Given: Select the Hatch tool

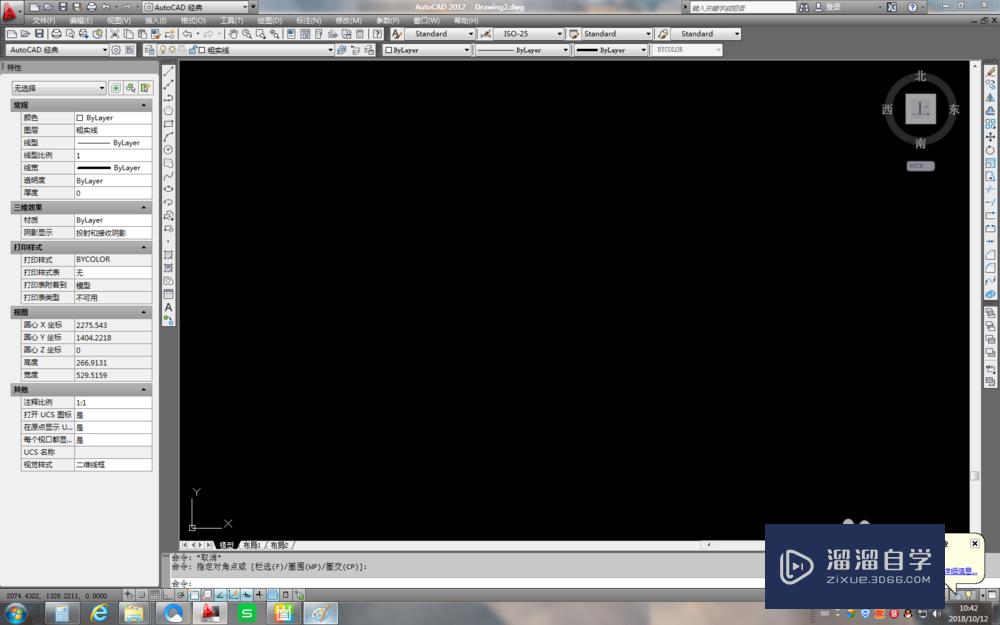Looking at the screenshot, I should tap(168, 254).
